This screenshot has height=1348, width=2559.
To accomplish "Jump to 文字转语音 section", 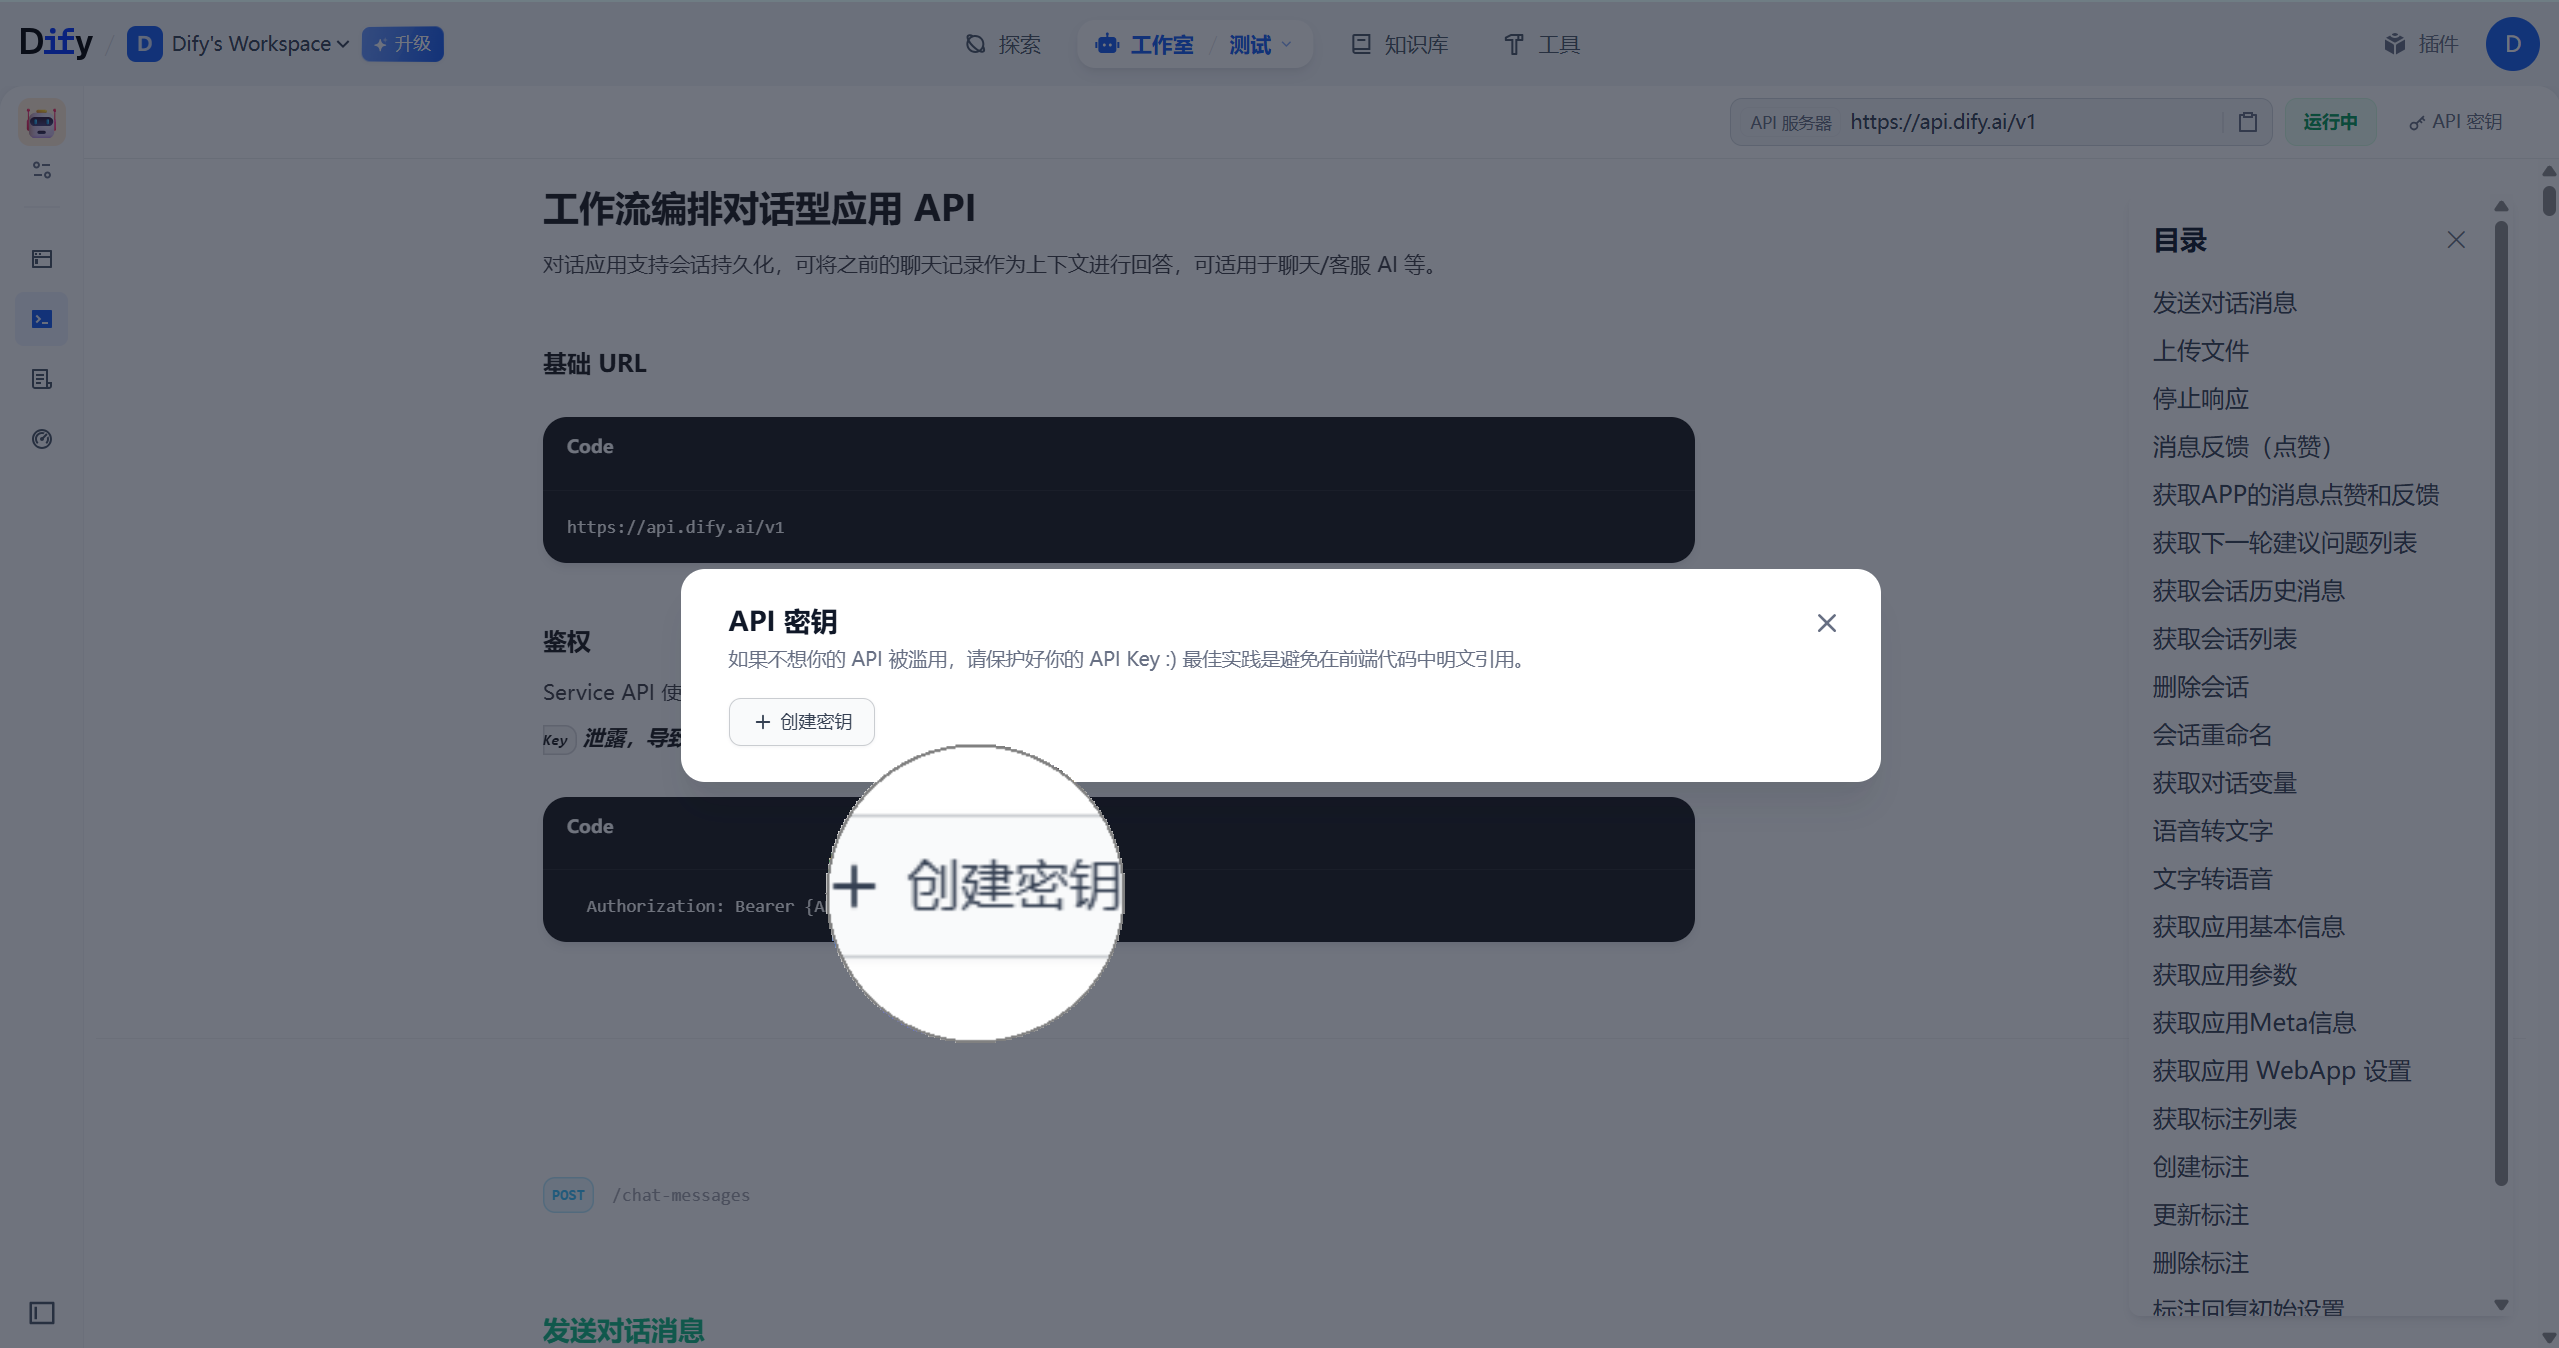I will click(x=2212, y=879).
